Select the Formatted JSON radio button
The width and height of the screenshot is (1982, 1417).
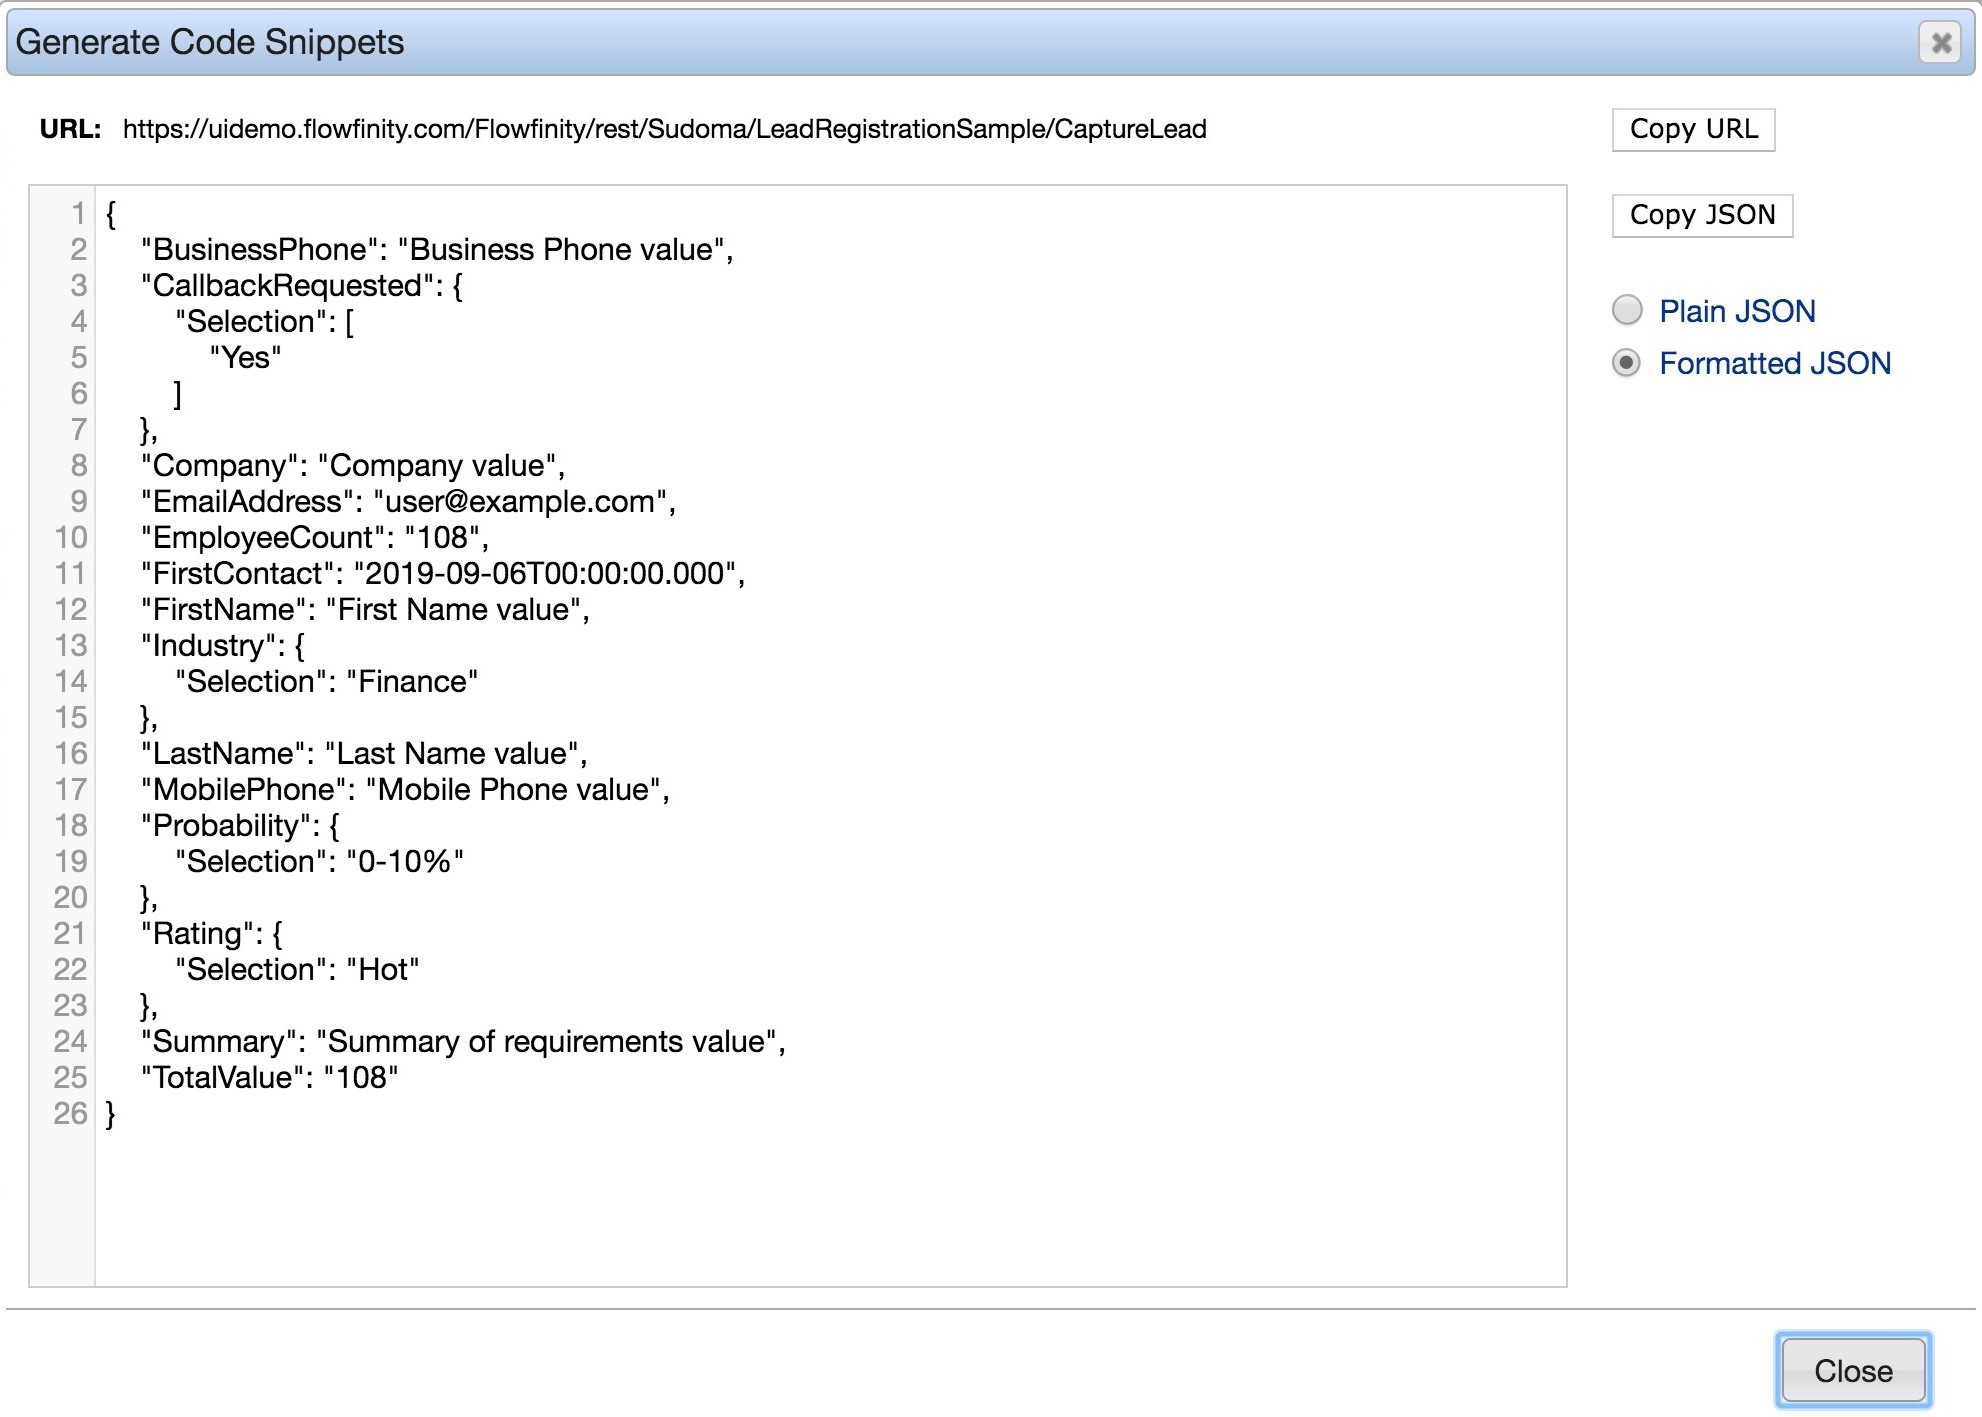(1627, 363)
